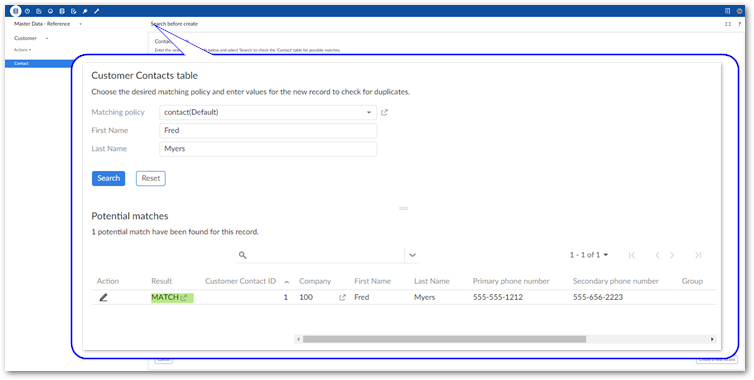Click the 555-555-1212 phone cell
This screenshot has width=754, height=380.
coord(498,298)
